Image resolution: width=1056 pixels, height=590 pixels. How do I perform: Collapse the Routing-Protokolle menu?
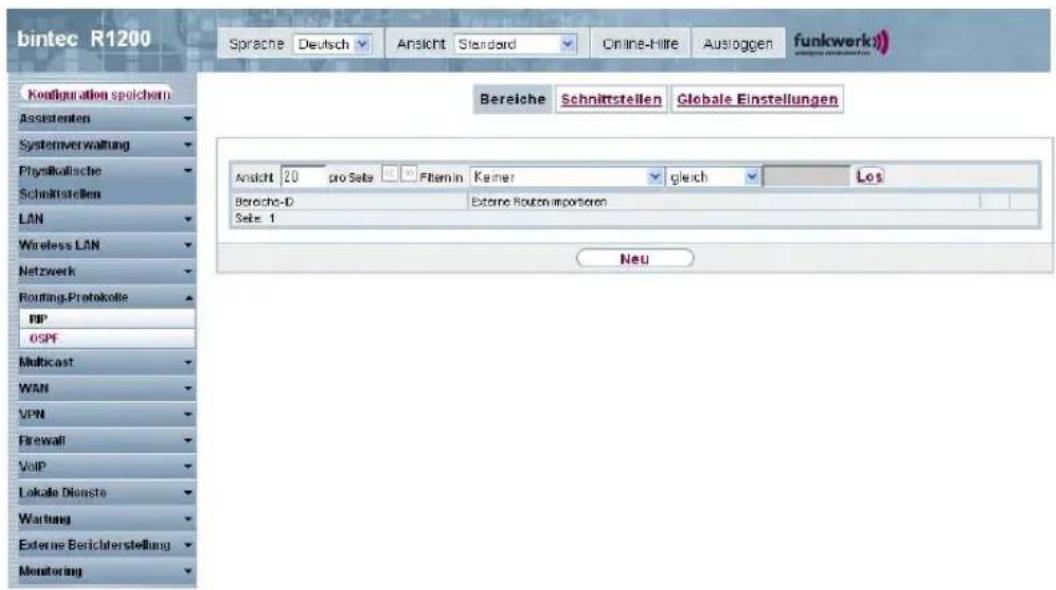point(106,297)
